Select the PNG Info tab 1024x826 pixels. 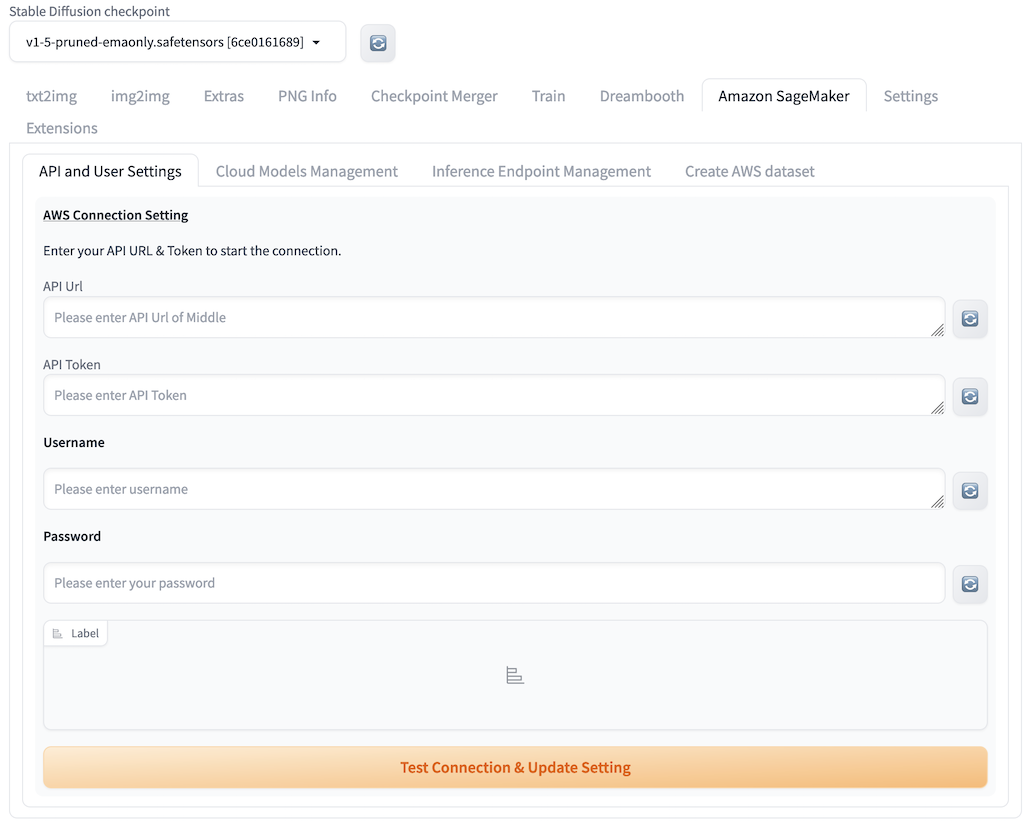[x=307, y=96]
